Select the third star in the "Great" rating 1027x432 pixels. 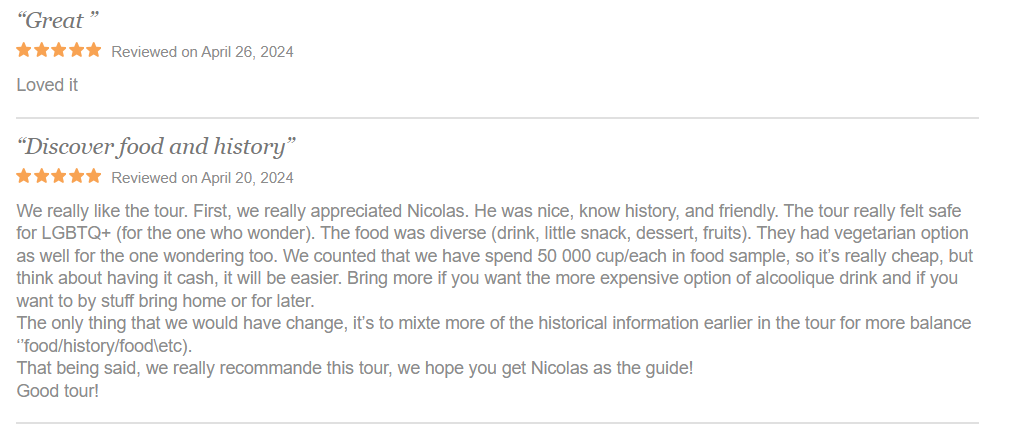(x=58, y=50)
